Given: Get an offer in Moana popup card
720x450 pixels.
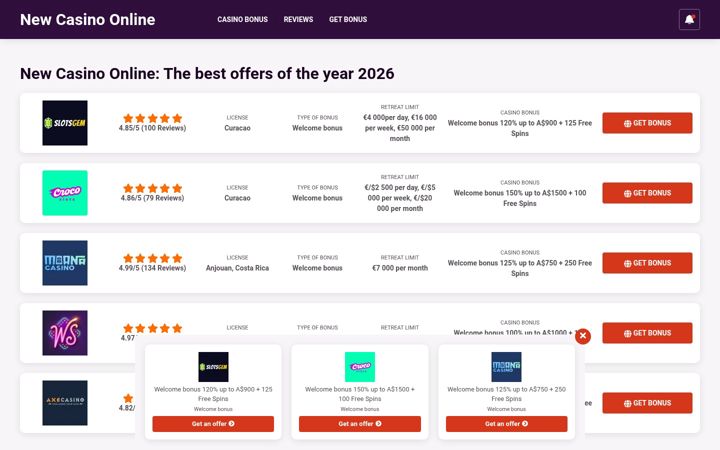Looking at the screenshot, I should (506, 424).
